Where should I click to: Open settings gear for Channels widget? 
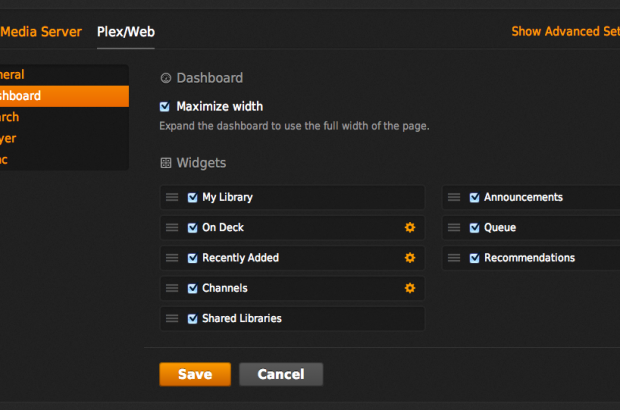tap(409, 288)
